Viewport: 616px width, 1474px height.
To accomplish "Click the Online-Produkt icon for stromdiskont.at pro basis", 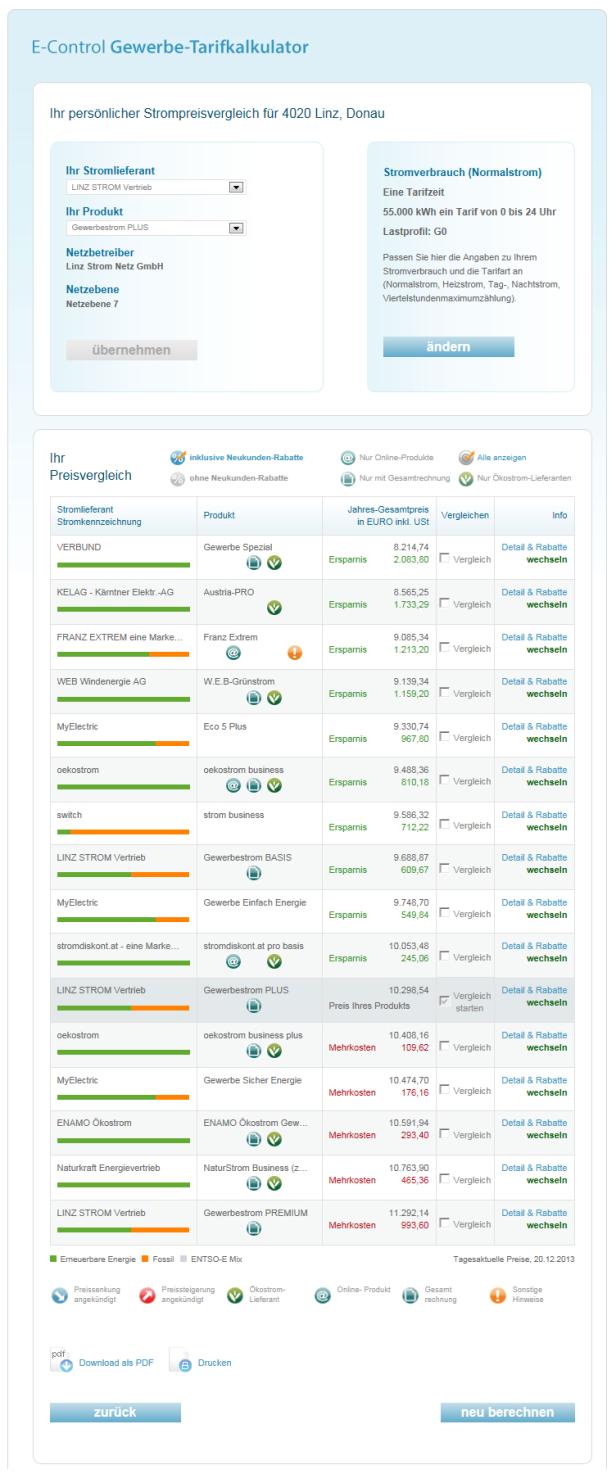I will coord(233,959).
